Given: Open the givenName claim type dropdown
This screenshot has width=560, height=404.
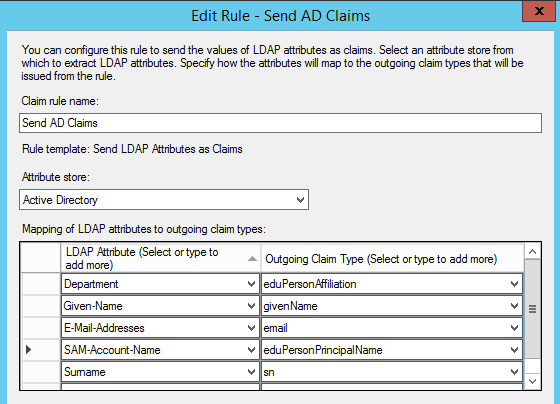Looking at the screenshot, I should 514,306.
